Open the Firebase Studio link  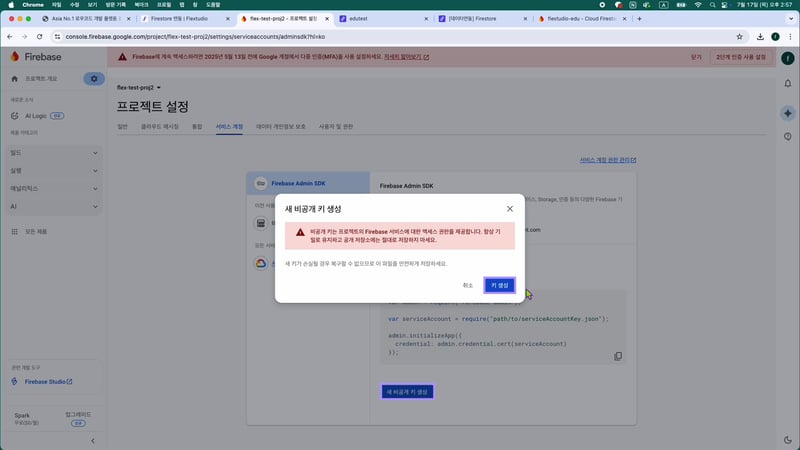tap(48, 381)
